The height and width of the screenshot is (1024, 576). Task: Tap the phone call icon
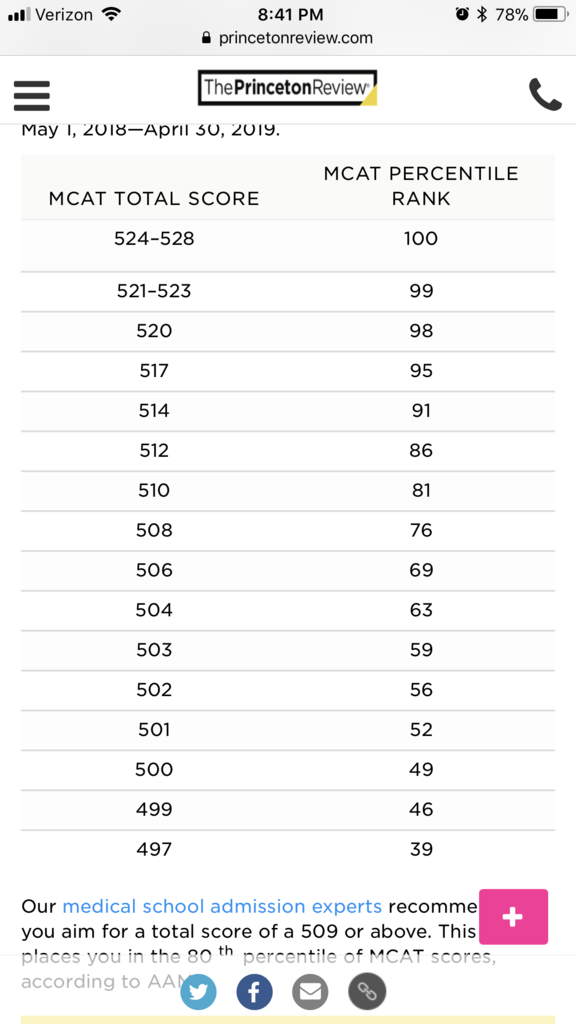click(x=545, y=95)
